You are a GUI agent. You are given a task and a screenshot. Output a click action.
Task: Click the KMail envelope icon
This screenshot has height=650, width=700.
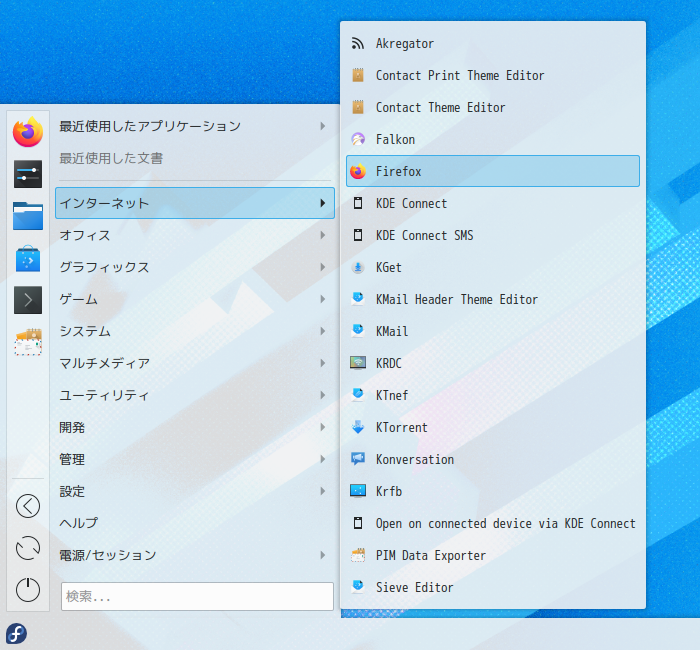(x=358, y=331)
